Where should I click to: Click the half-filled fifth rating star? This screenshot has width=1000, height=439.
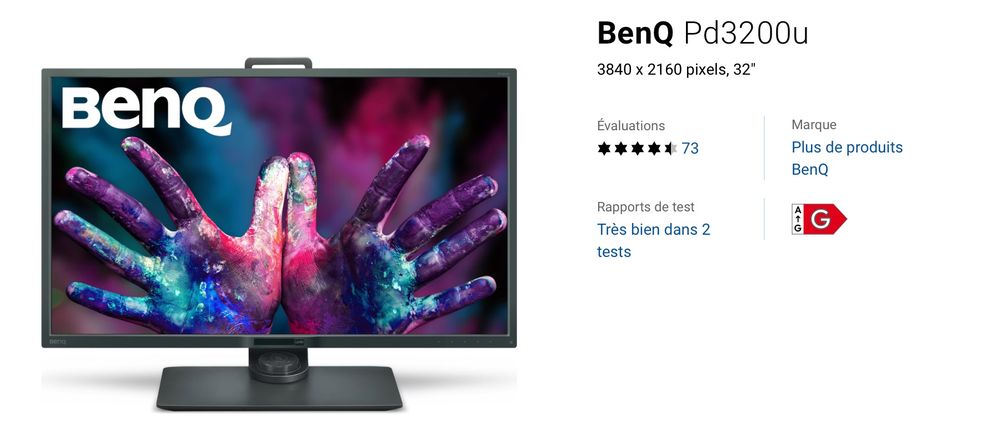pos(670,149)
